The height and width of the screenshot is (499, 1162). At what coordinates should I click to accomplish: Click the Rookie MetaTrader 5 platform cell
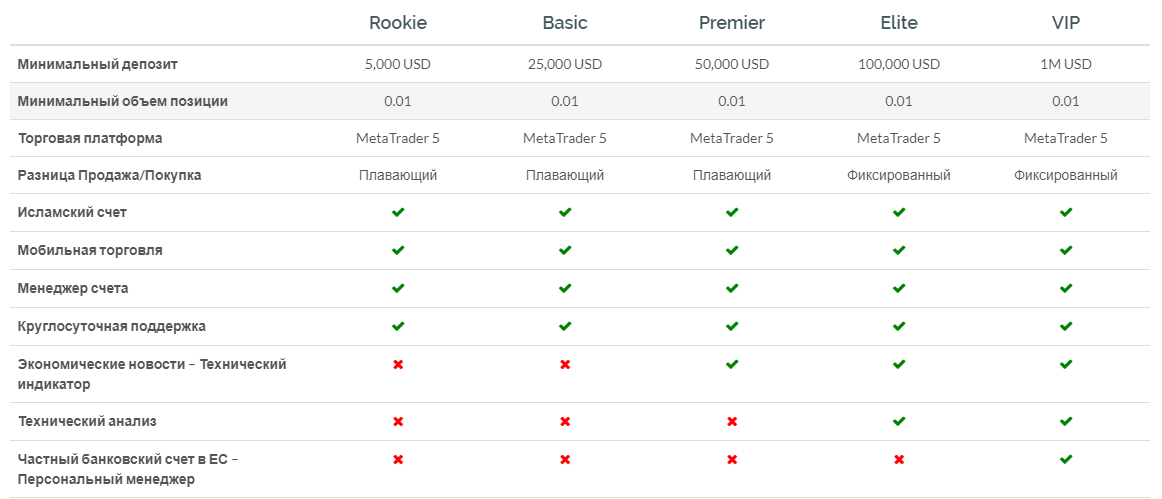[398, 138]
